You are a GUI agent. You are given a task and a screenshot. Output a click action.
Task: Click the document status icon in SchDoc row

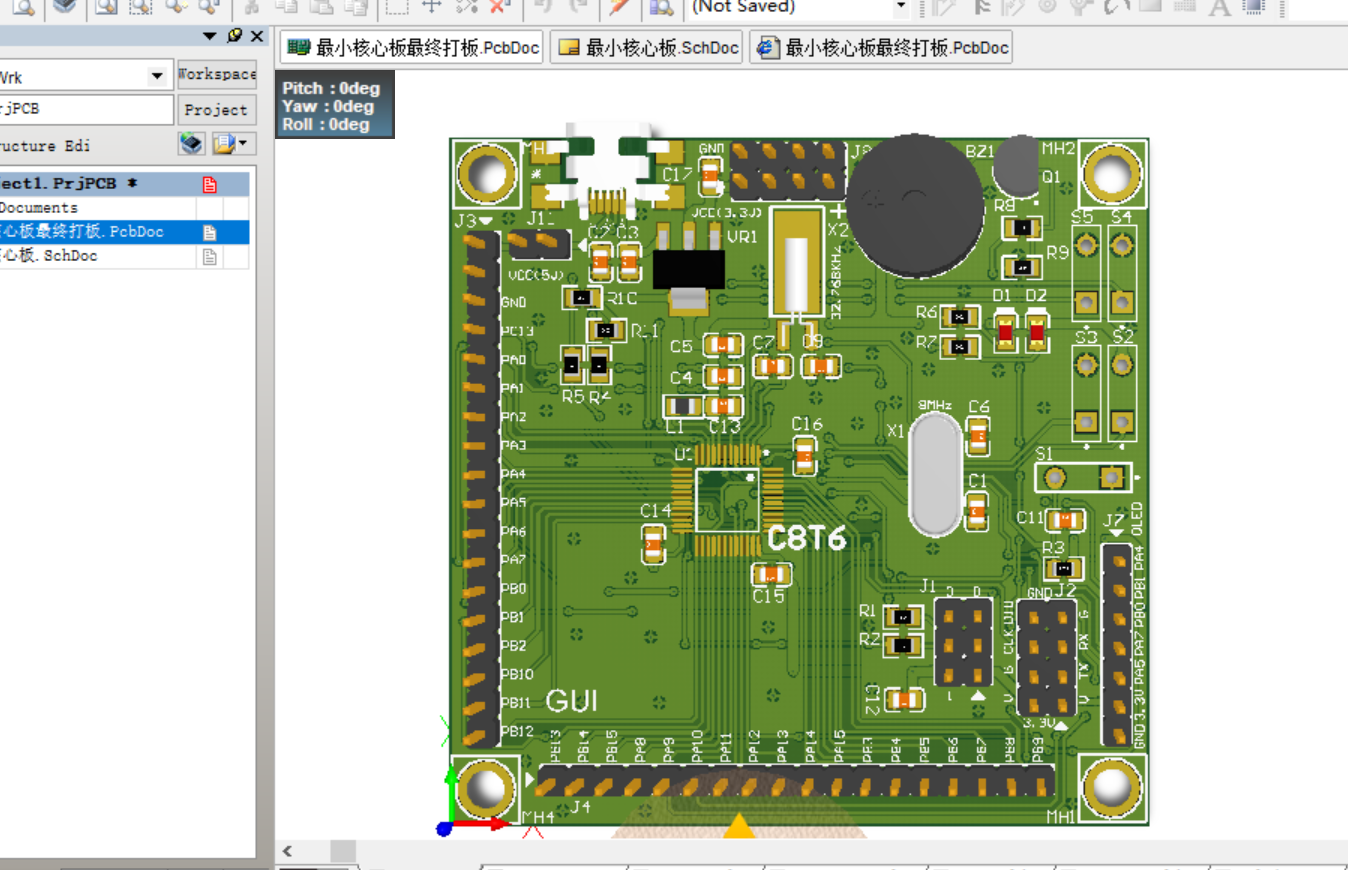209,256
